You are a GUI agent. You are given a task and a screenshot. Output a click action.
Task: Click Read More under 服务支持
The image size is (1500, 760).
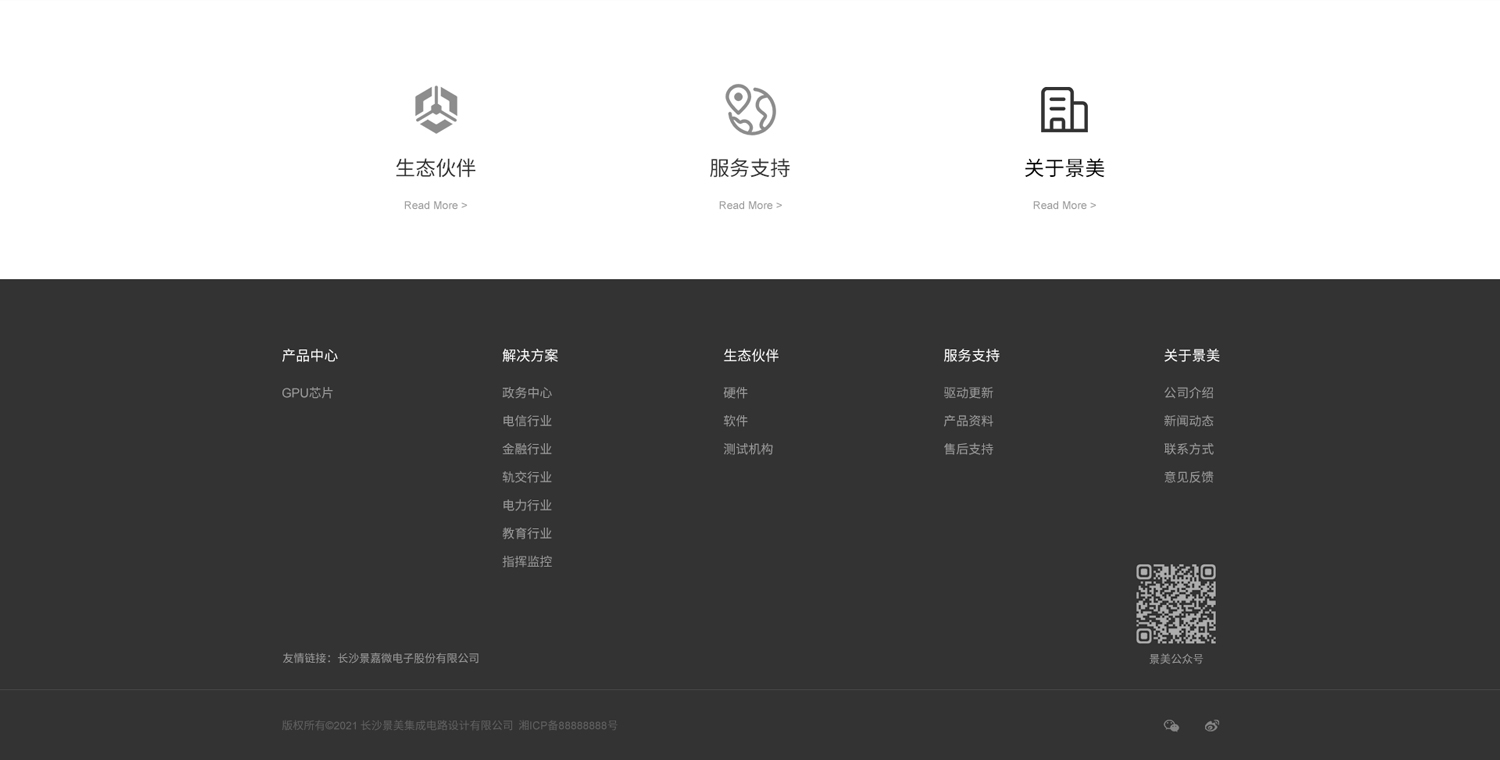pos(750,205)
